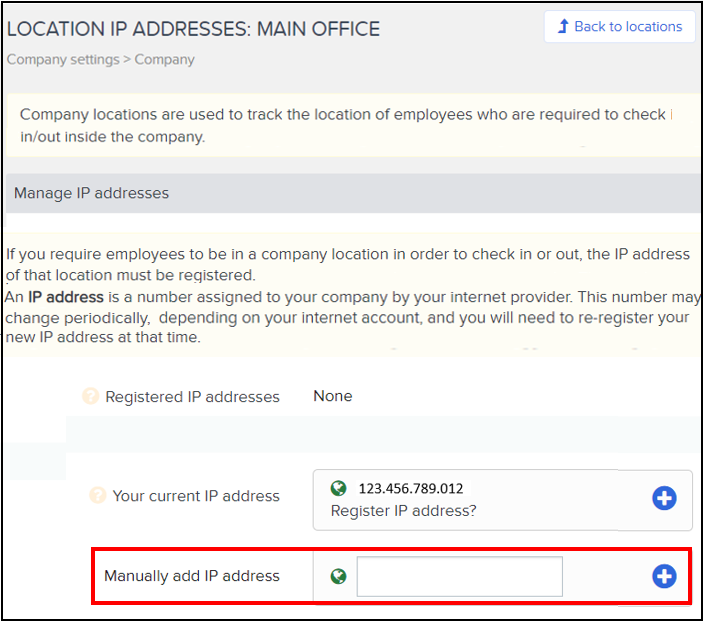Click the Your current IP address label
Image resolution: width=703 pixels, height=622 pixels.
tap(196, 496)
